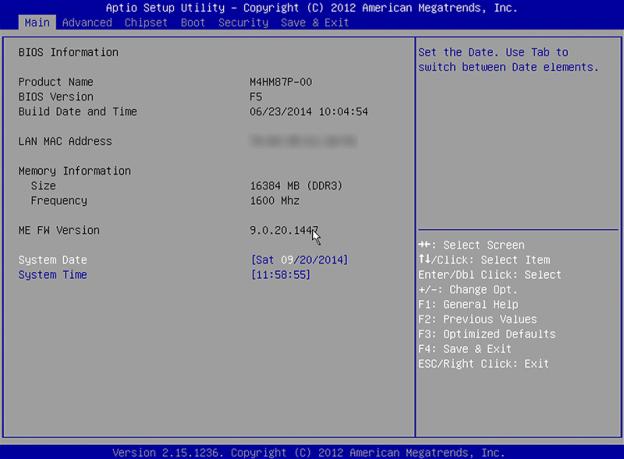Open the Security tab

point(244,23)
